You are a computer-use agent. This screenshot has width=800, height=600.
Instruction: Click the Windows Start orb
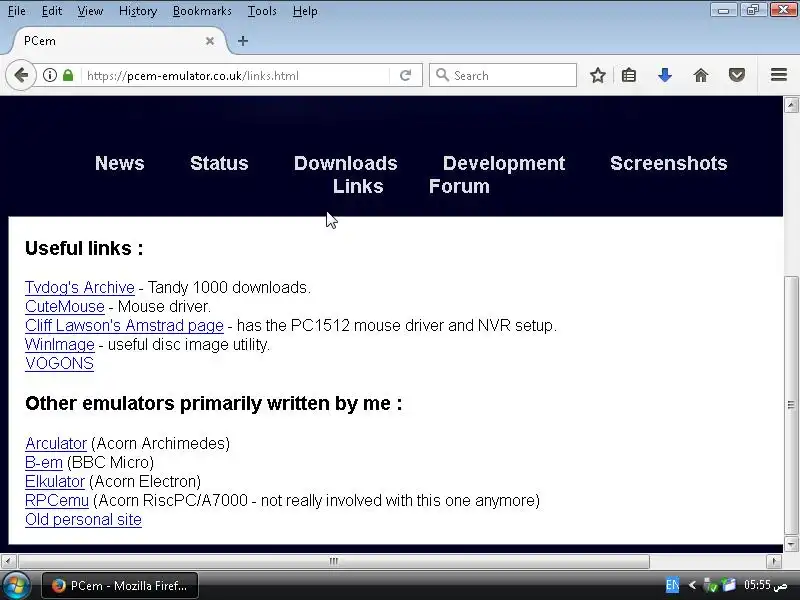(15, 586)
